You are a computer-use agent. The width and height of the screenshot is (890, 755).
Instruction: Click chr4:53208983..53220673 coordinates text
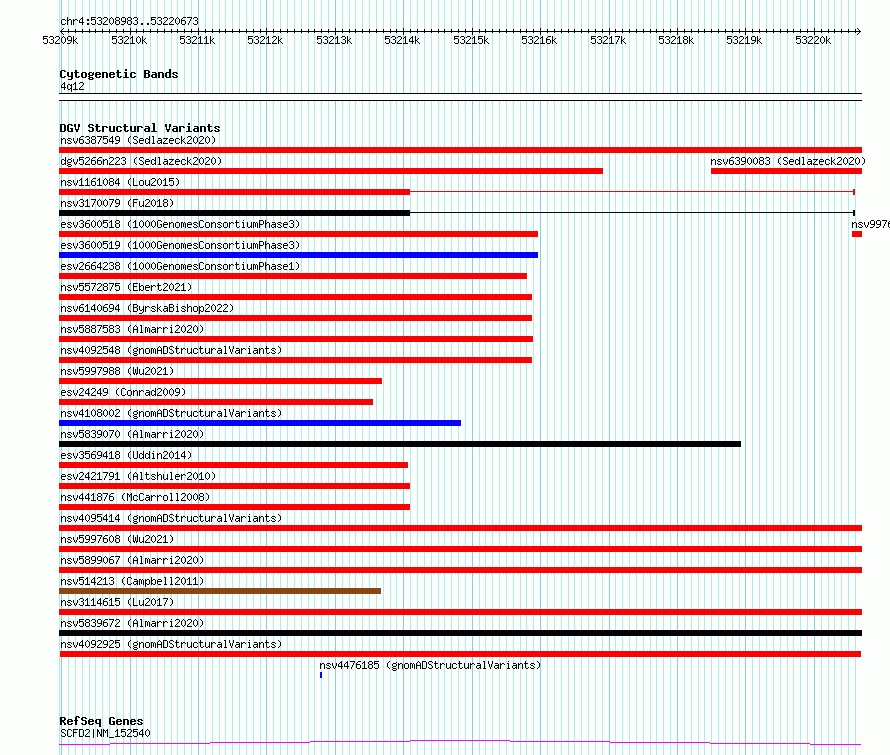tap(129, 22)
